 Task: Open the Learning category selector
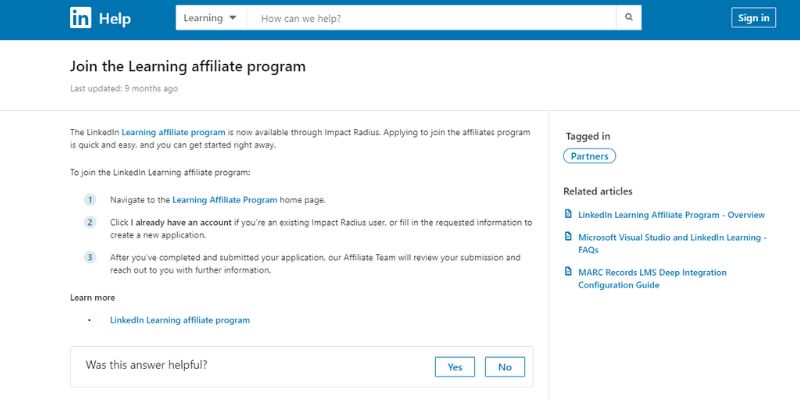point(211,18)
